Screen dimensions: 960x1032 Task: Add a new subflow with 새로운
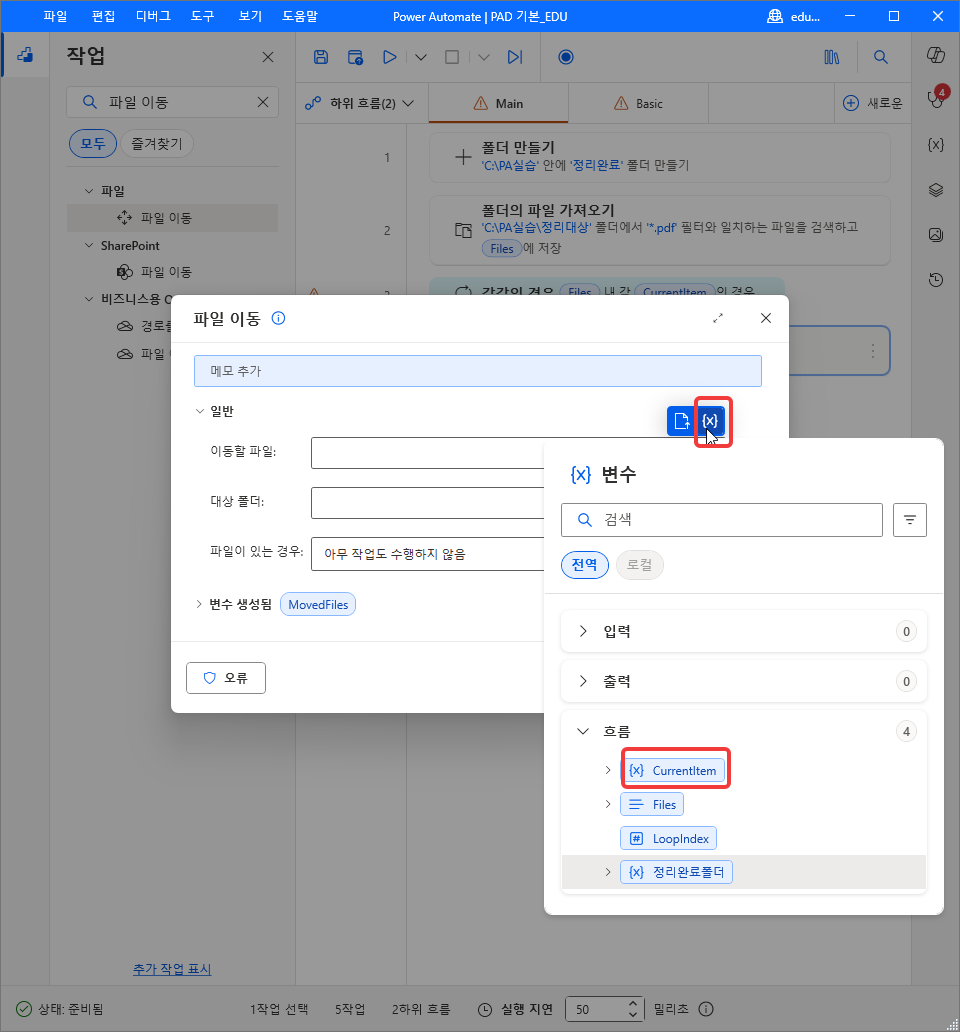[872, 103]
